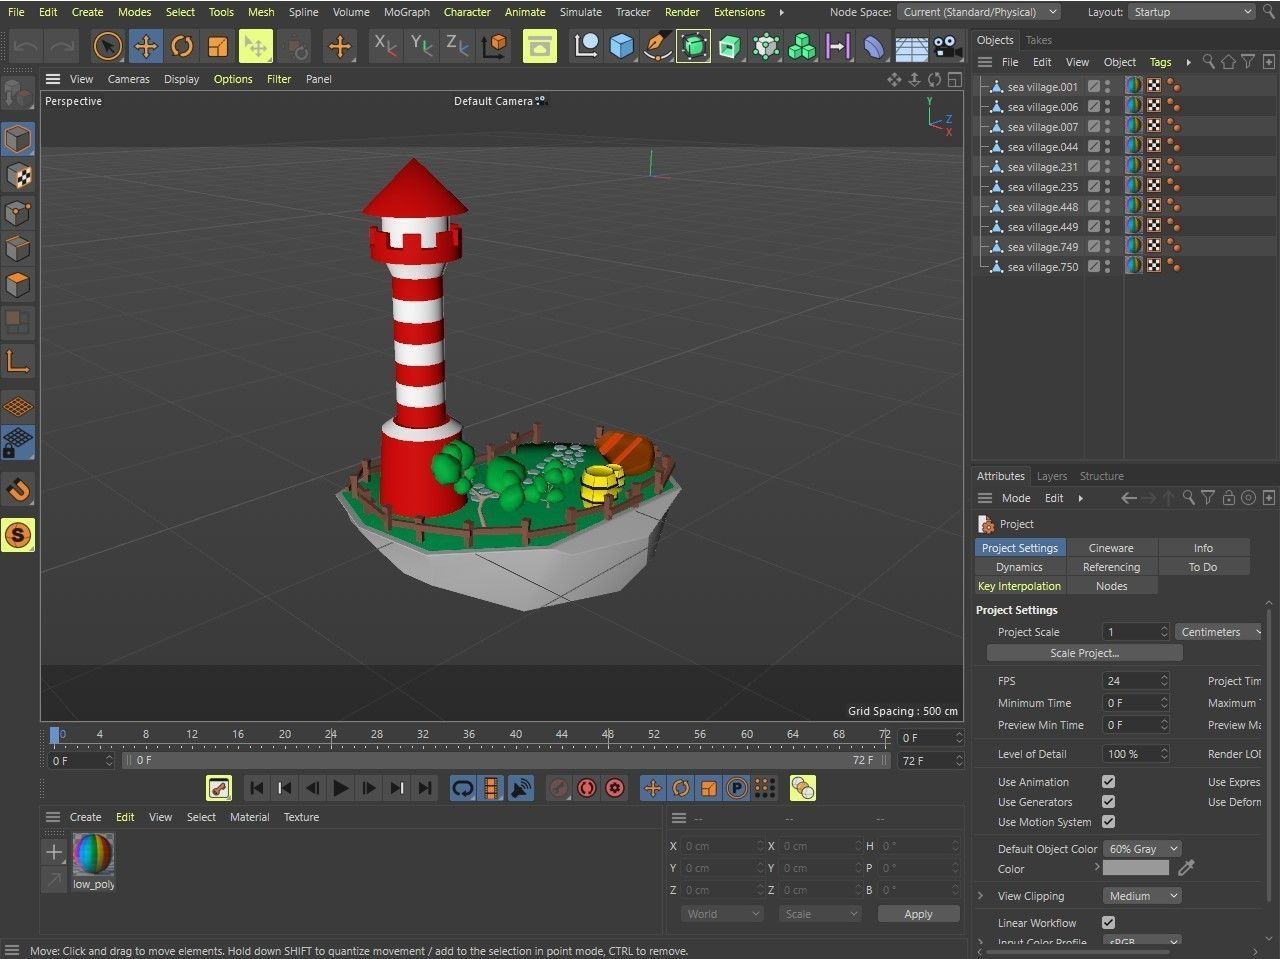Open the Node Space dropdown
The width and height of the screenshot is (1280, 959).
pyautogui.click(x=979, y=12)
